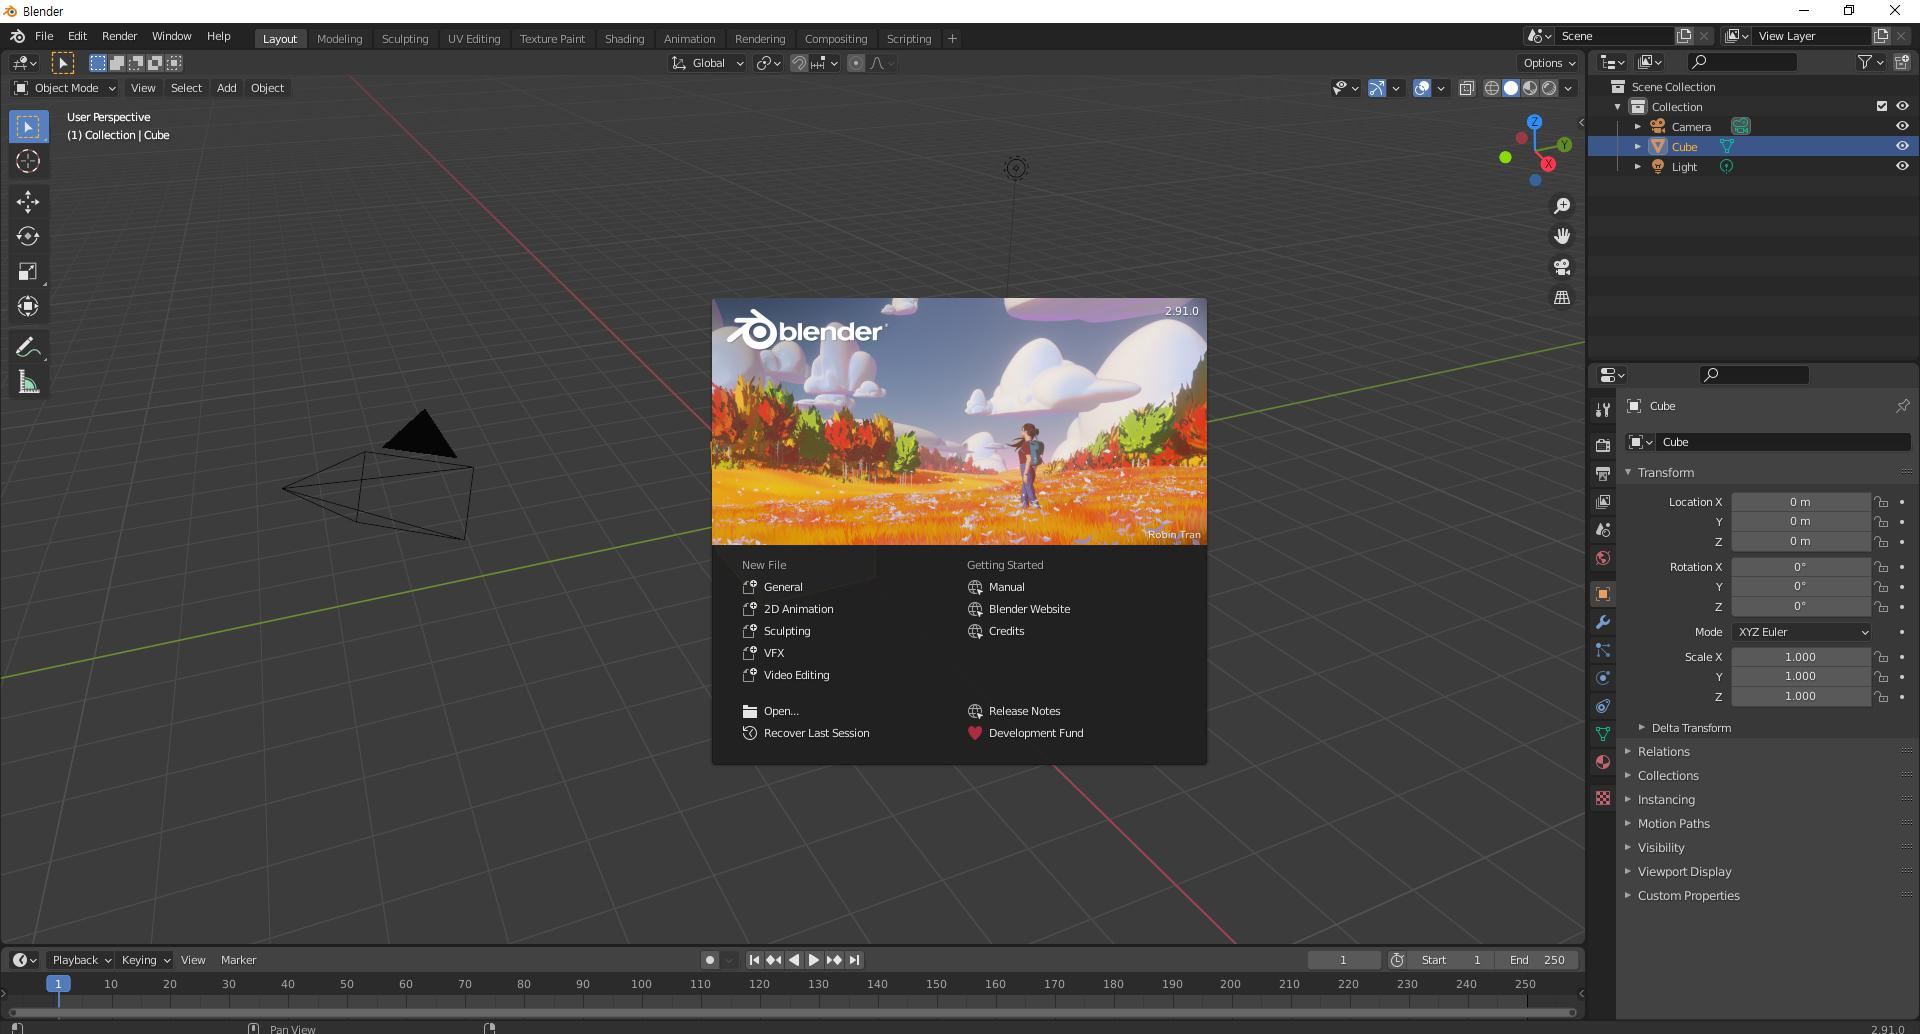
Task: Pin the Cube properties panel
Action: (1902, 406)
